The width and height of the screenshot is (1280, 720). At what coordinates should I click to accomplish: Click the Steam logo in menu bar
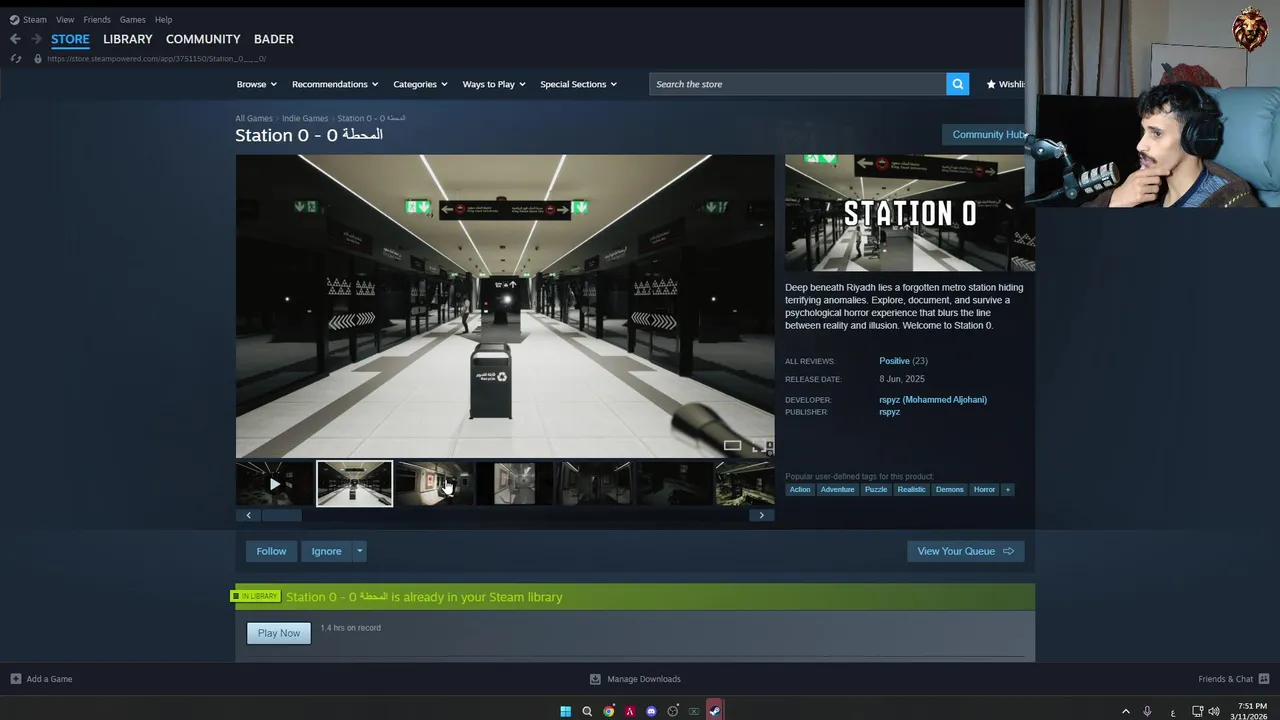14,19
